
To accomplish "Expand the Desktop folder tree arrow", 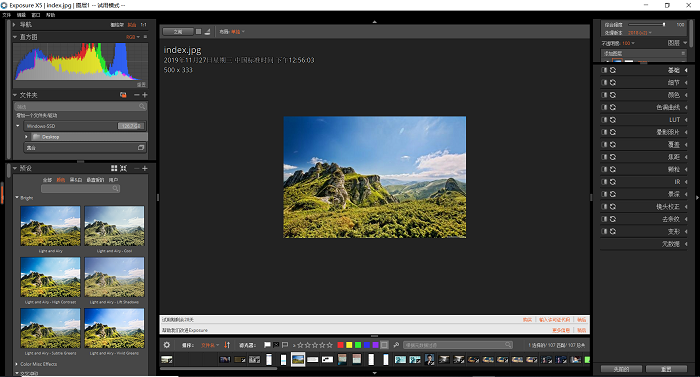I will tap(27, 137).
